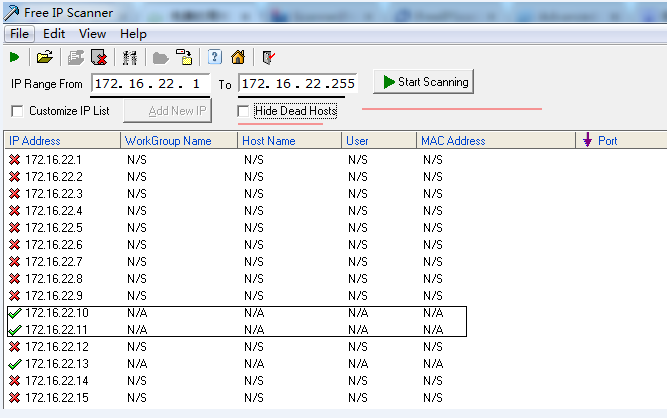Open the Edit menu

(x=54, y=34)
